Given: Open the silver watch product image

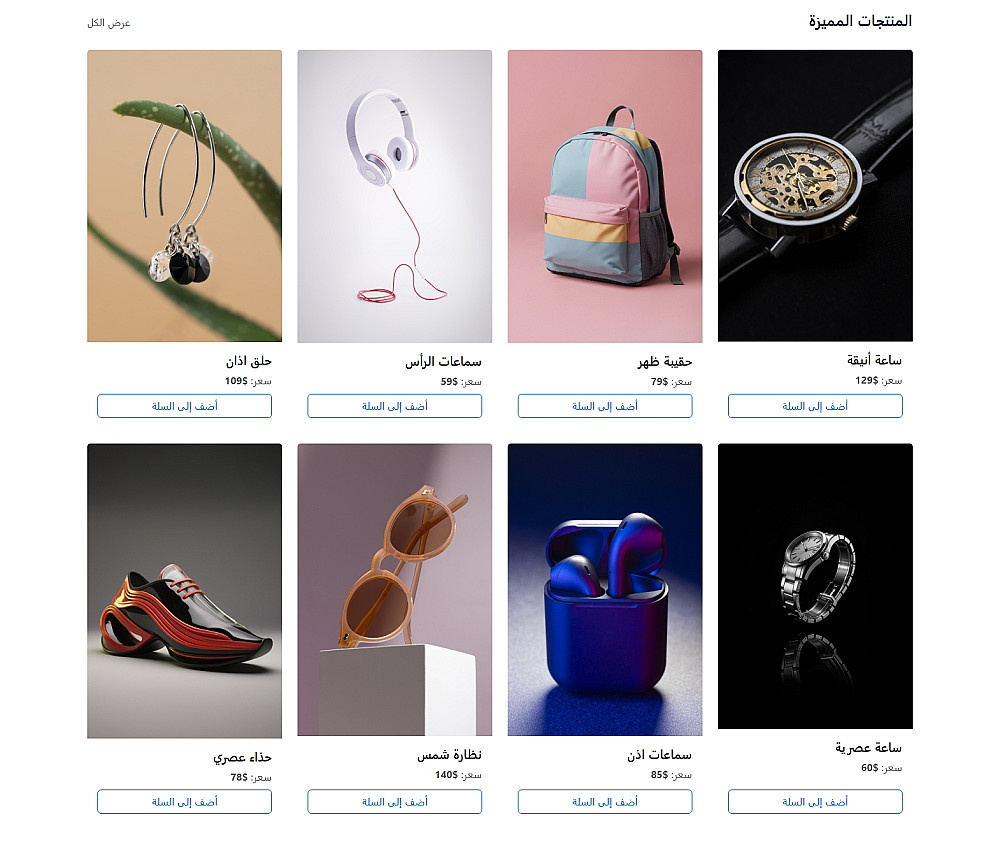Looking at the screenshot, I should point(815,586).
